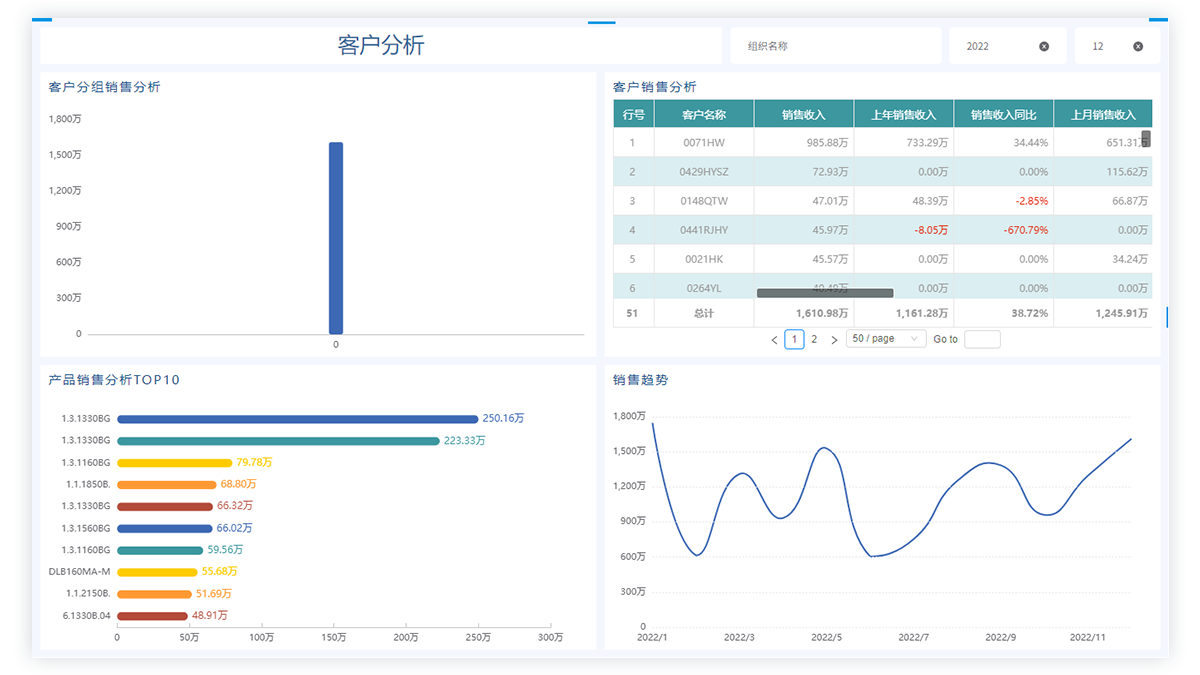
Task: Clear the month 12 filter
Action: [1138, 47]
